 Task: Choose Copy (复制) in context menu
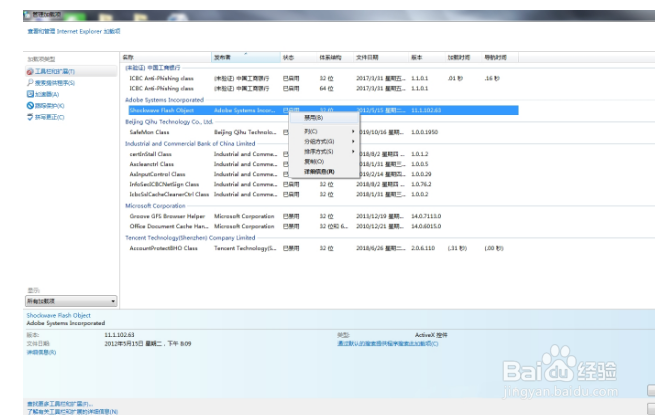[325, 161]
